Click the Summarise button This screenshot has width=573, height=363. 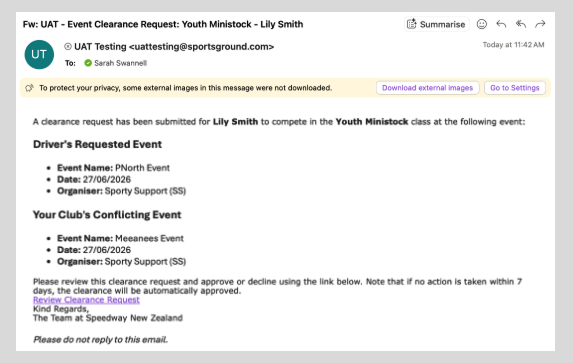pyautogui.click(x=437, y=24)
